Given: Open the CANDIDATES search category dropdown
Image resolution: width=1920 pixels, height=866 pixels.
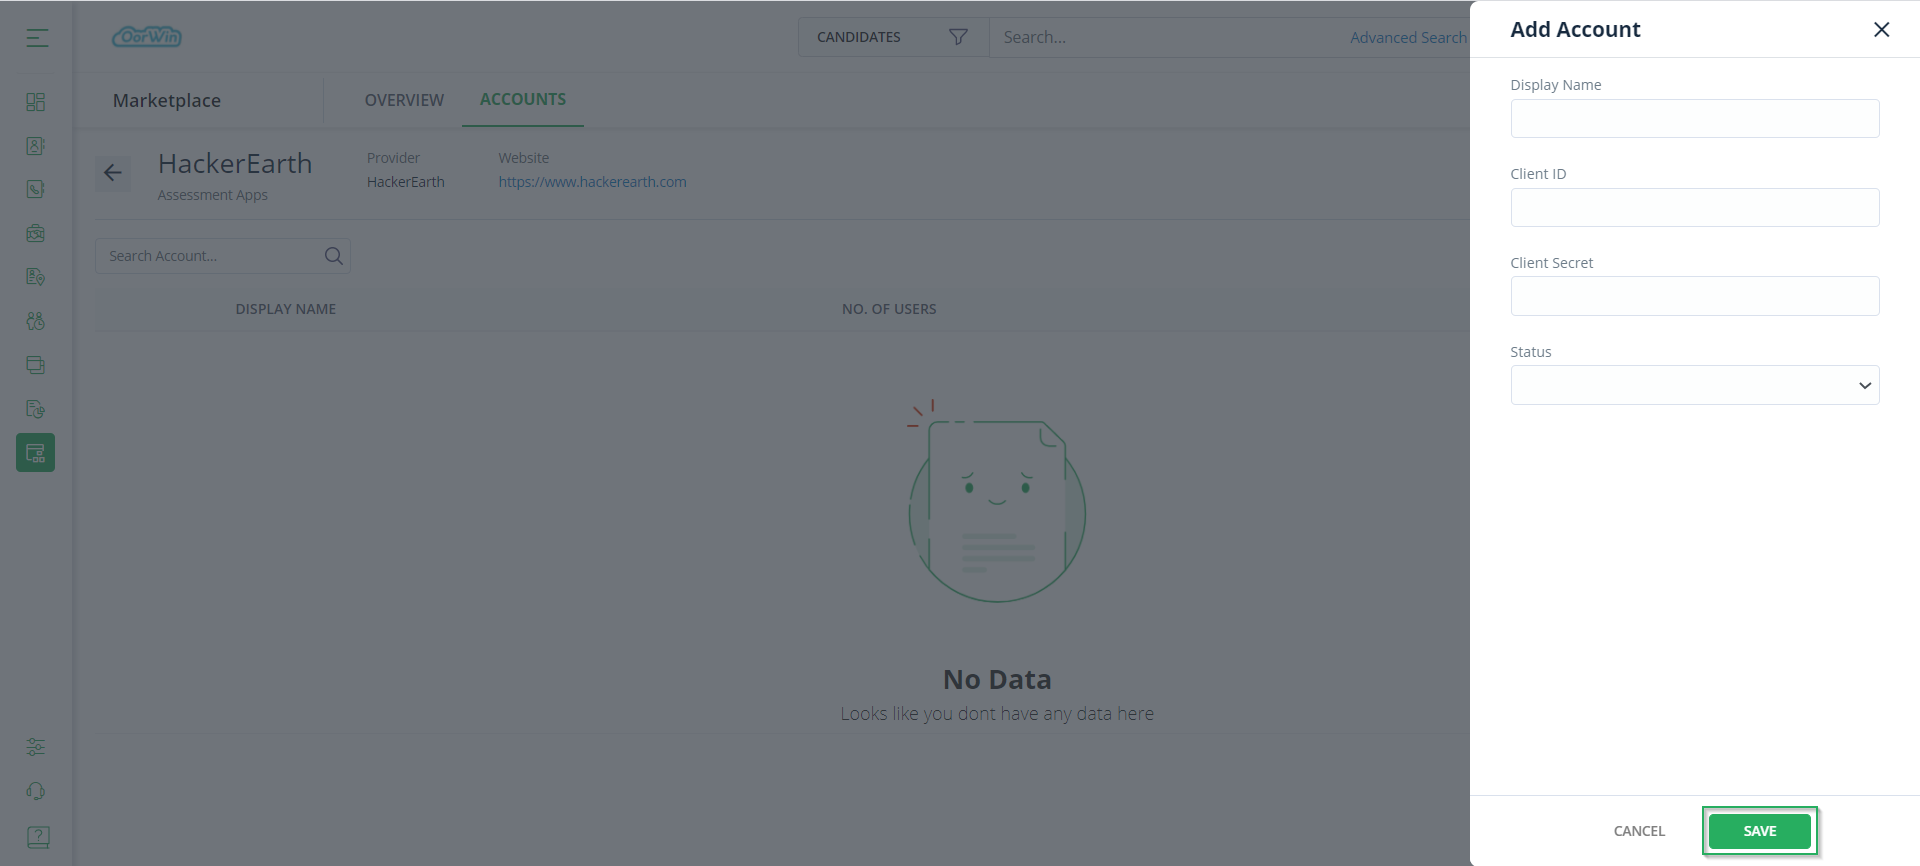Looking at the screenshot, I should pyautogui.click(x=893, y=37).
